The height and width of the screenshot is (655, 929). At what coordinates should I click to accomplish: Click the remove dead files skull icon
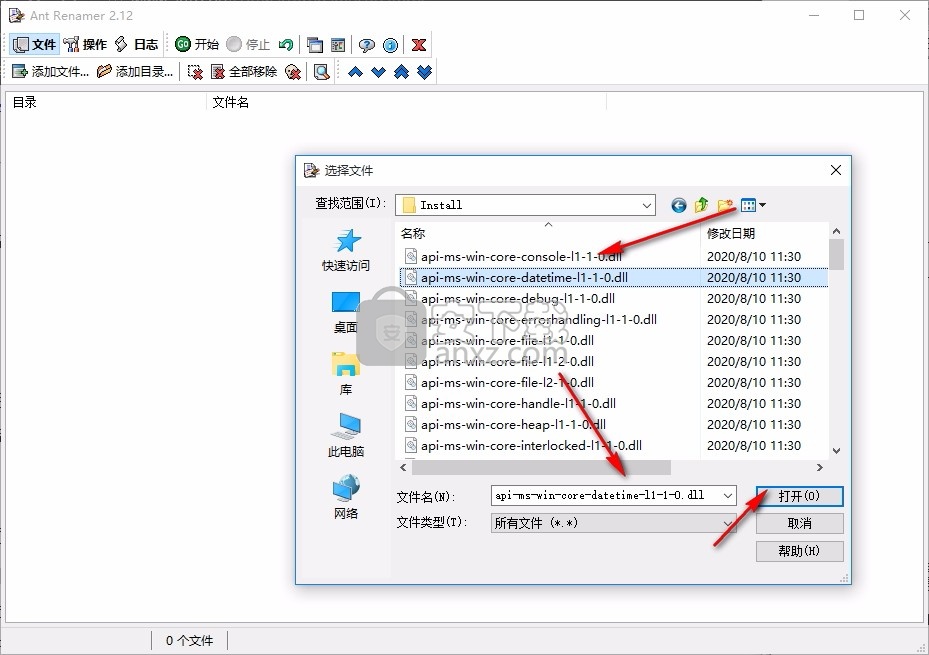pyautogui.click(x=293, y=72)
